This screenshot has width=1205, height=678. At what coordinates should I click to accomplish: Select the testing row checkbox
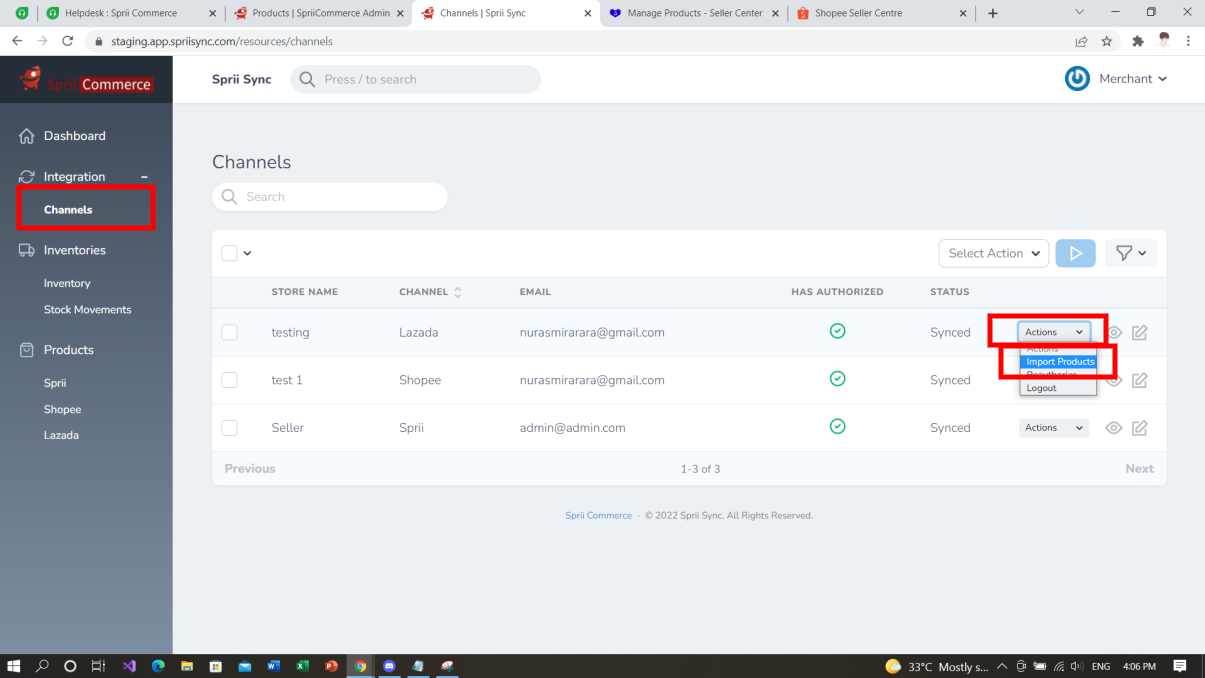click(229, 332)
